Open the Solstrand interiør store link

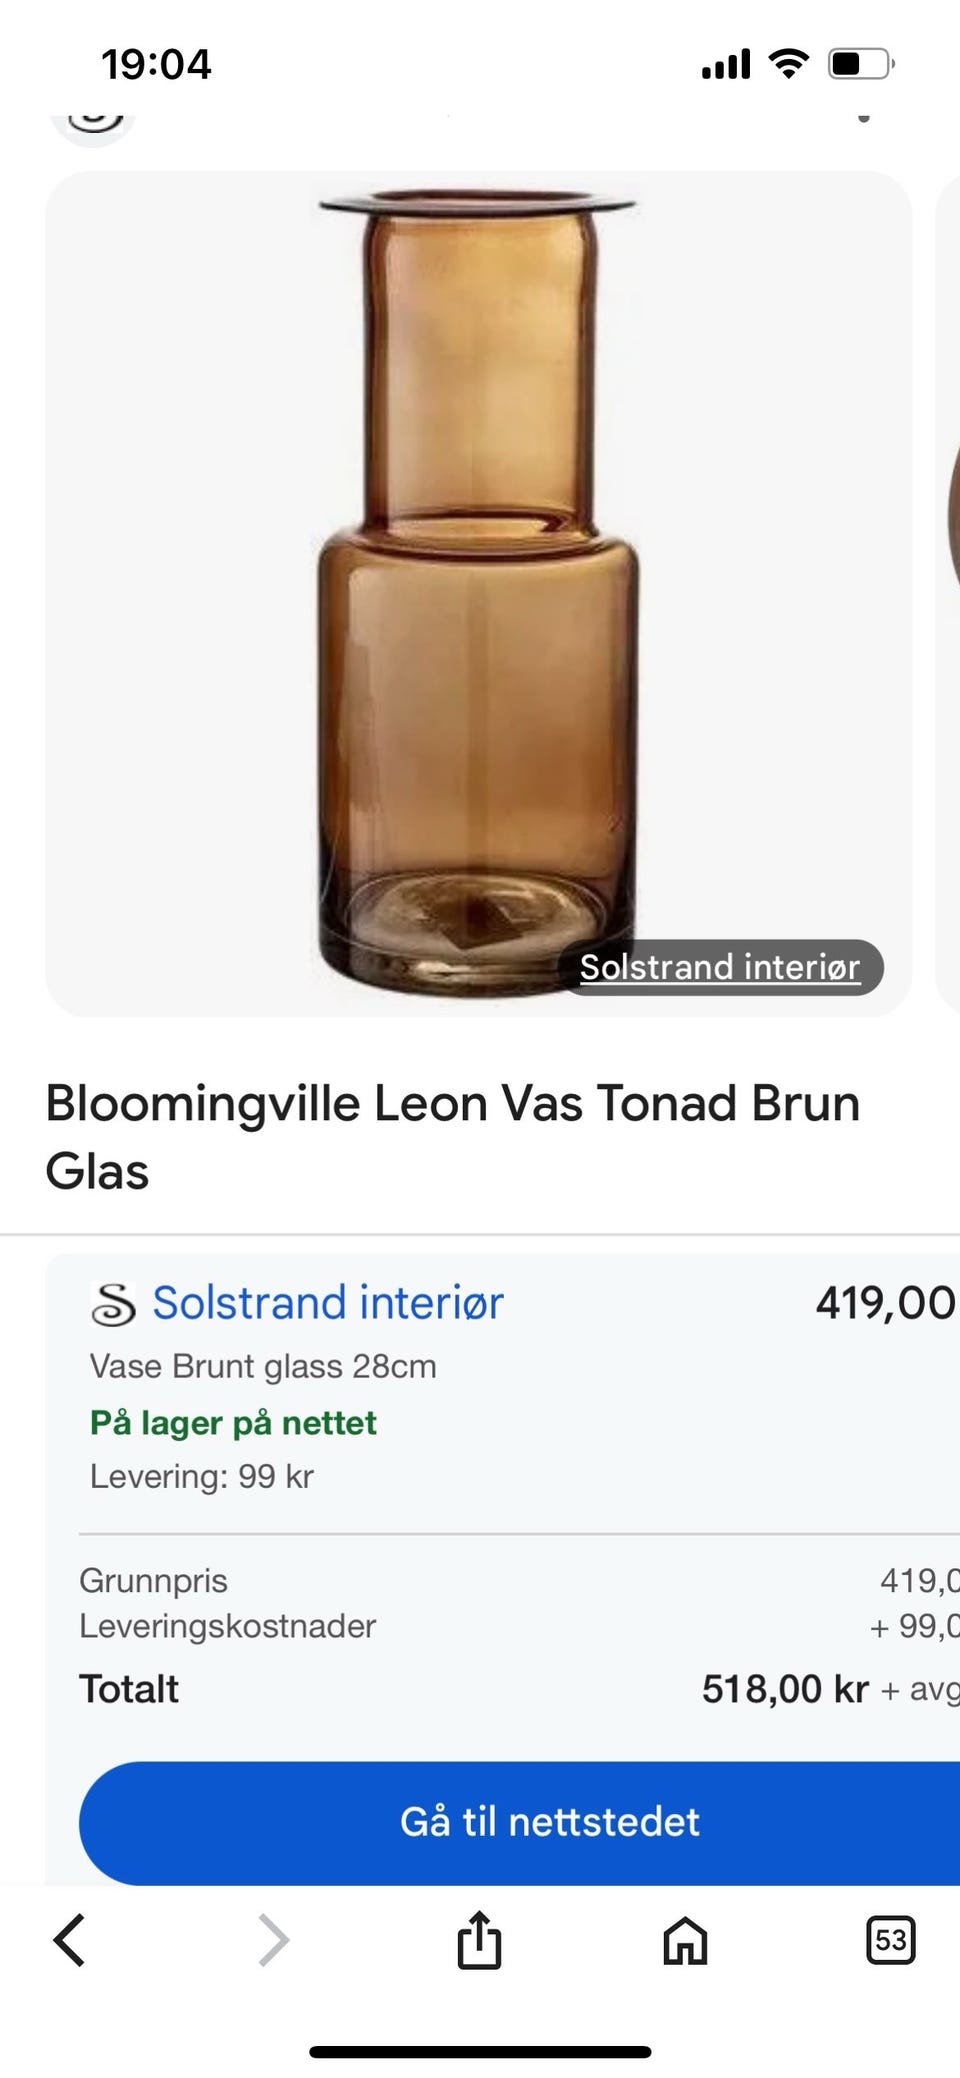[x=327, y=1302]
